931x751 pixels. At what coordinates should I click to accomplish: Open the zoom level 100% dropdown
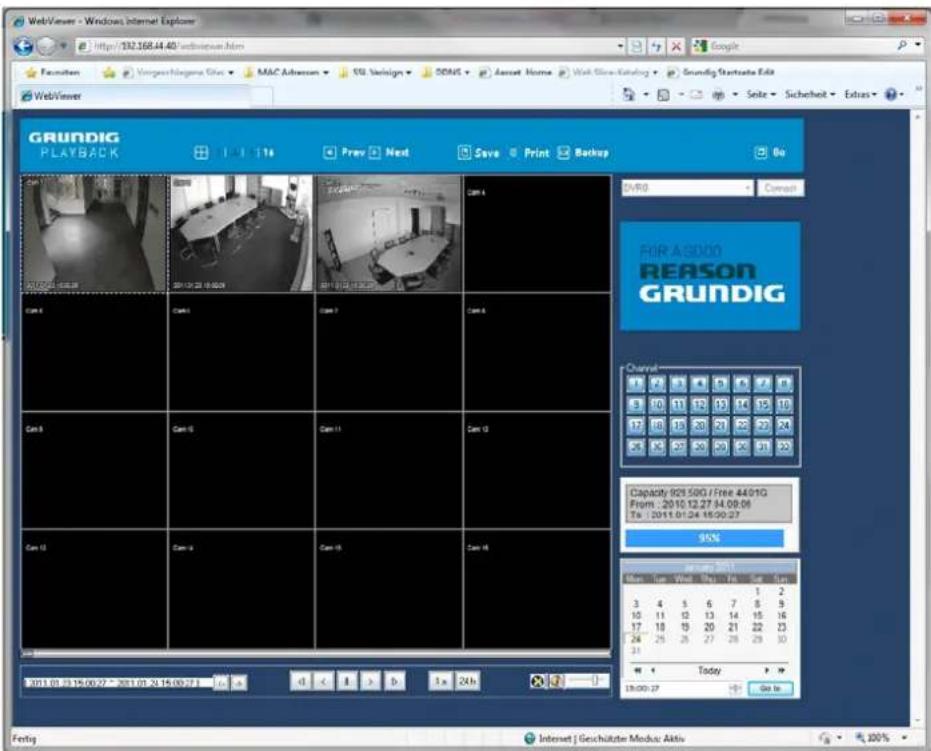904,738
